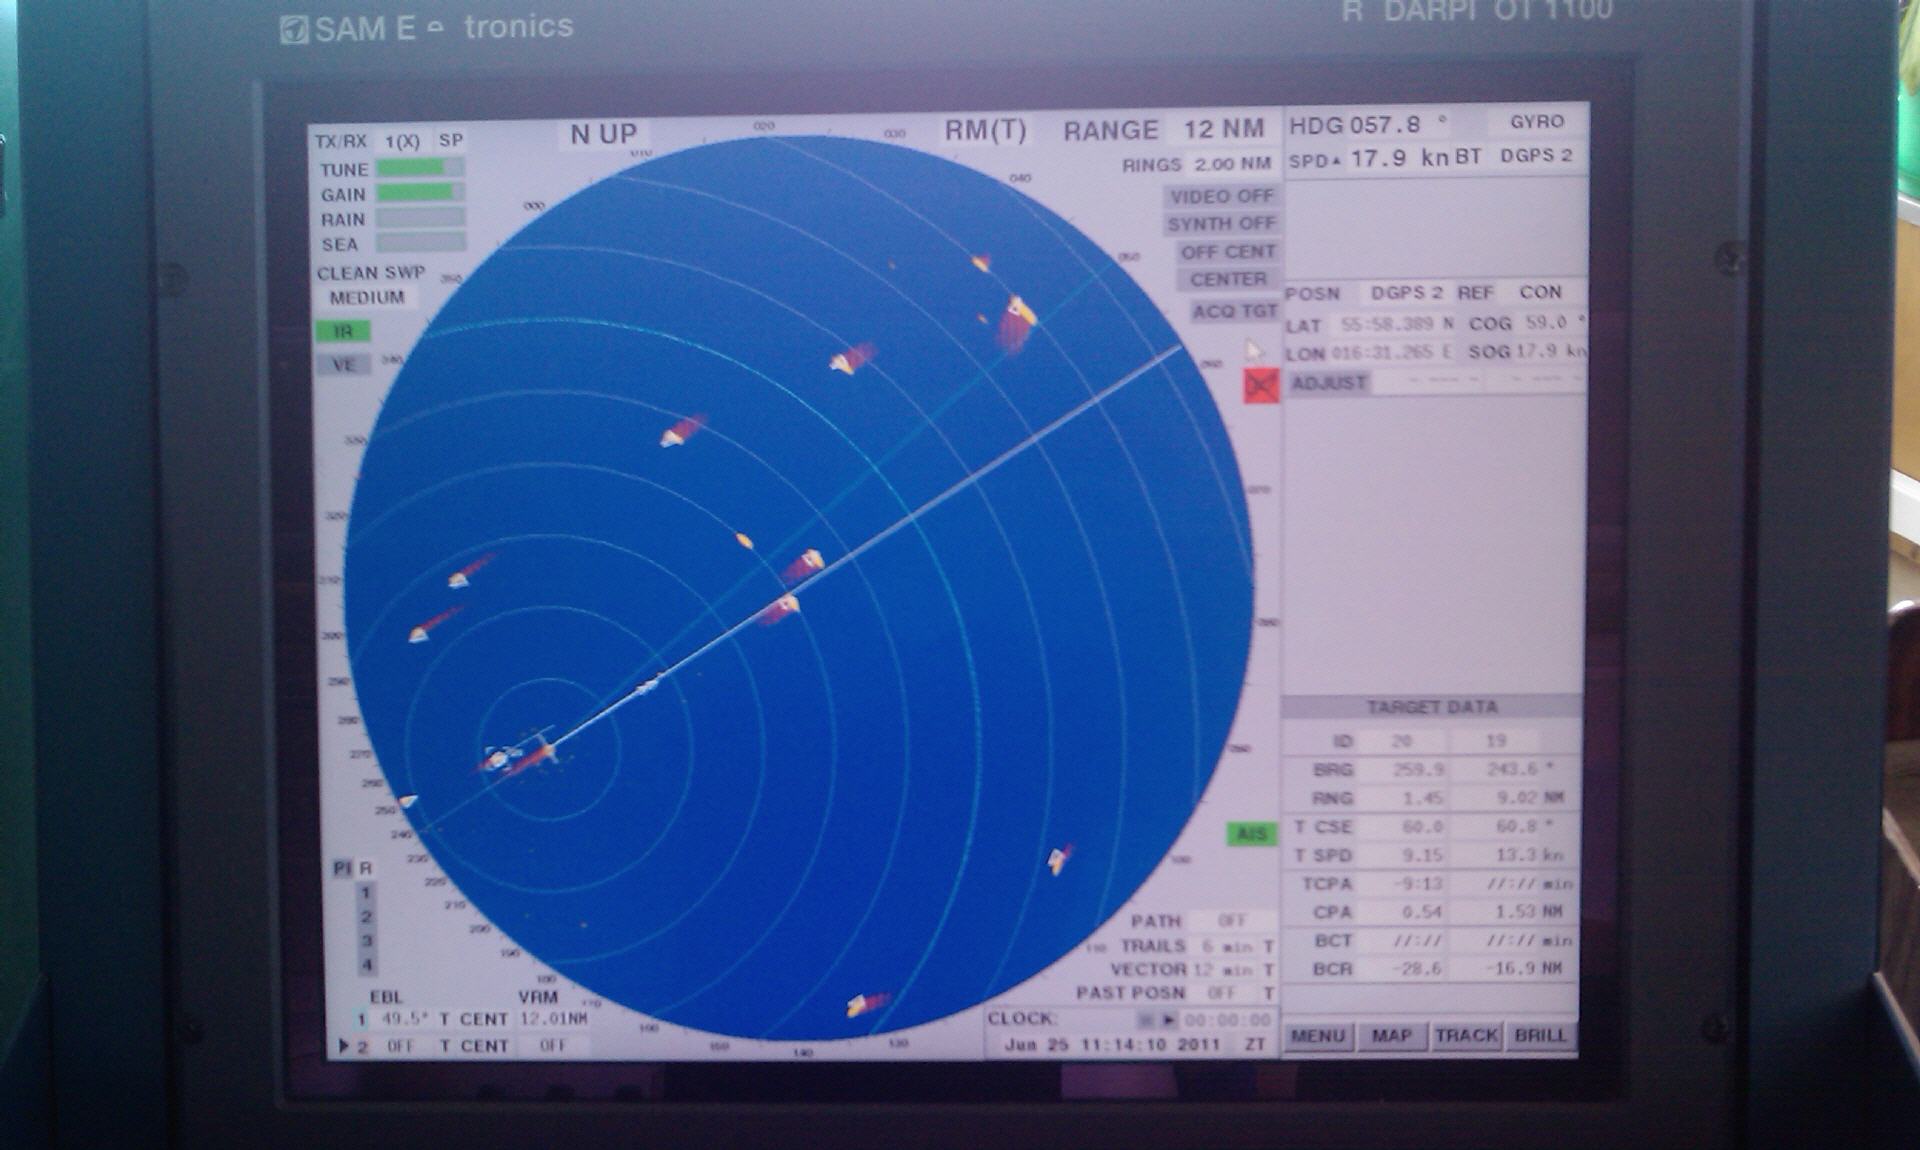Click parallel index line 2 button
Screen dimensions: 1920x1150
[x=367, y=917]
